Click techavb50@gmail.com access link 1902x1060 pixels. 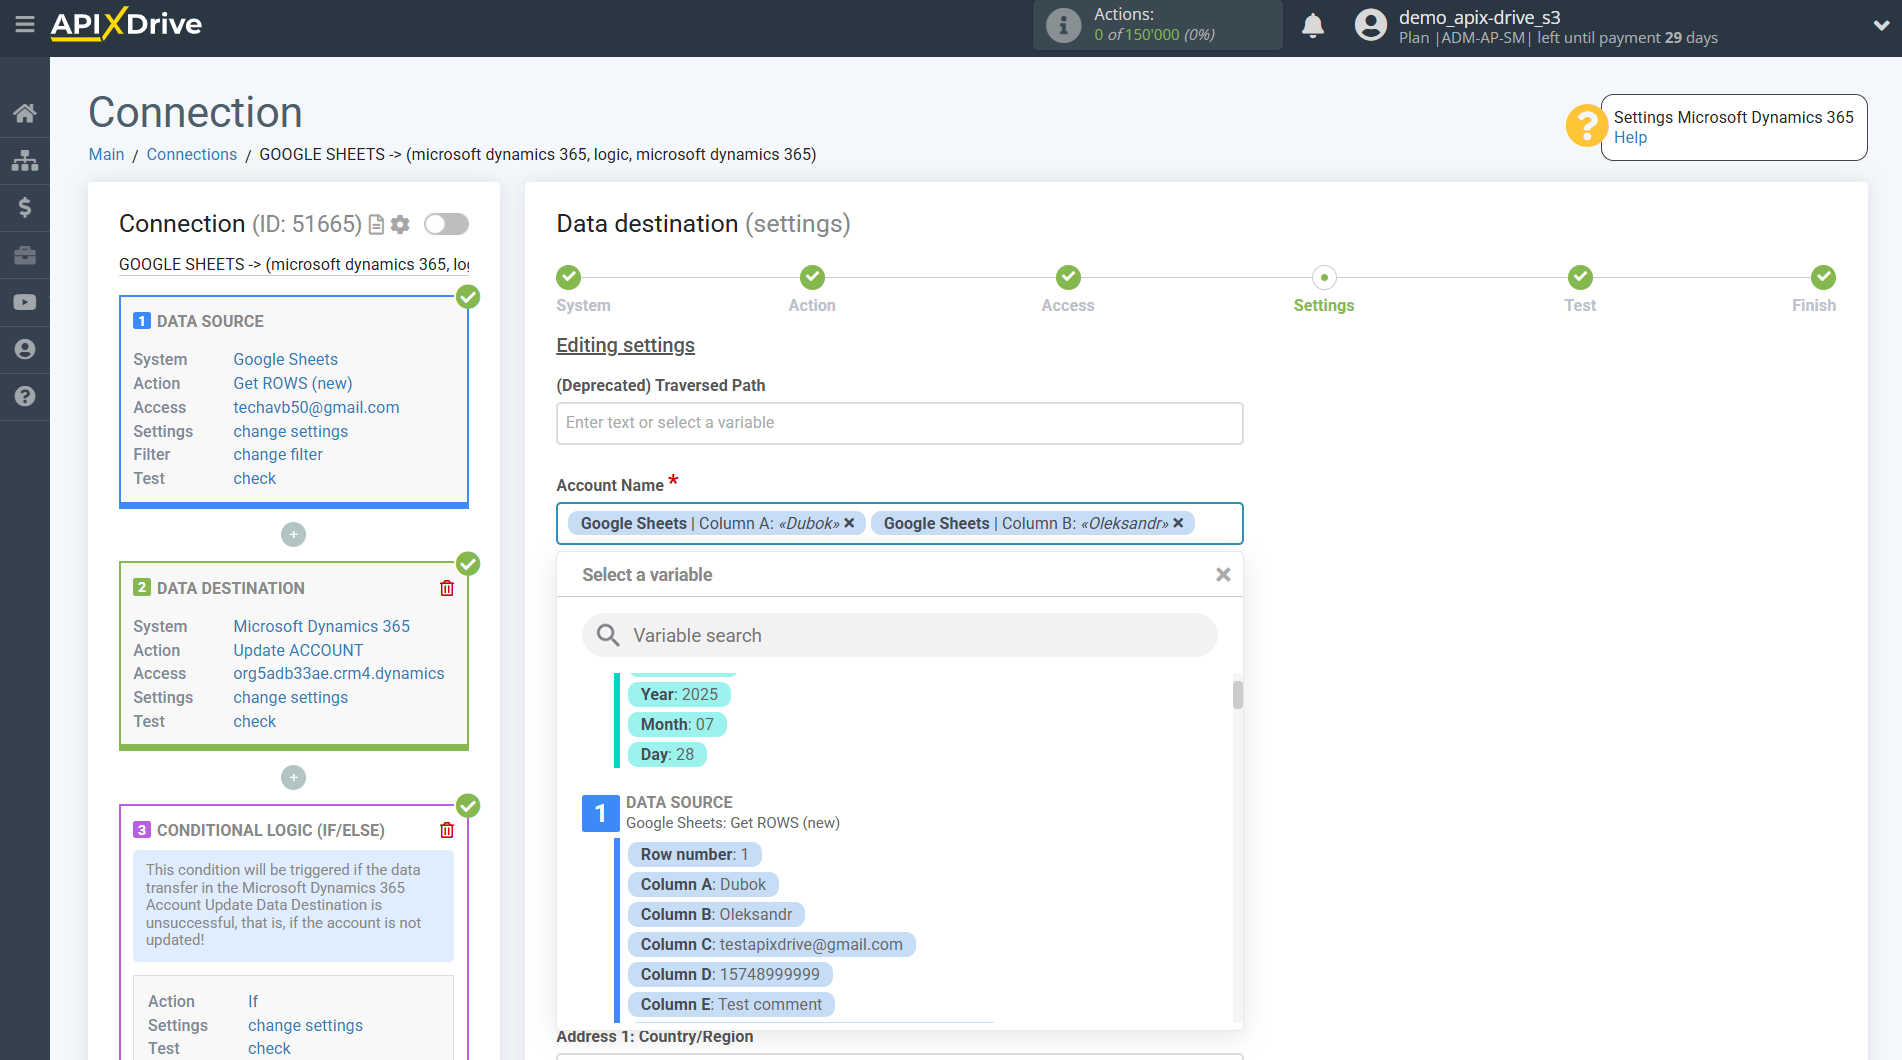[x=316, y=407]
